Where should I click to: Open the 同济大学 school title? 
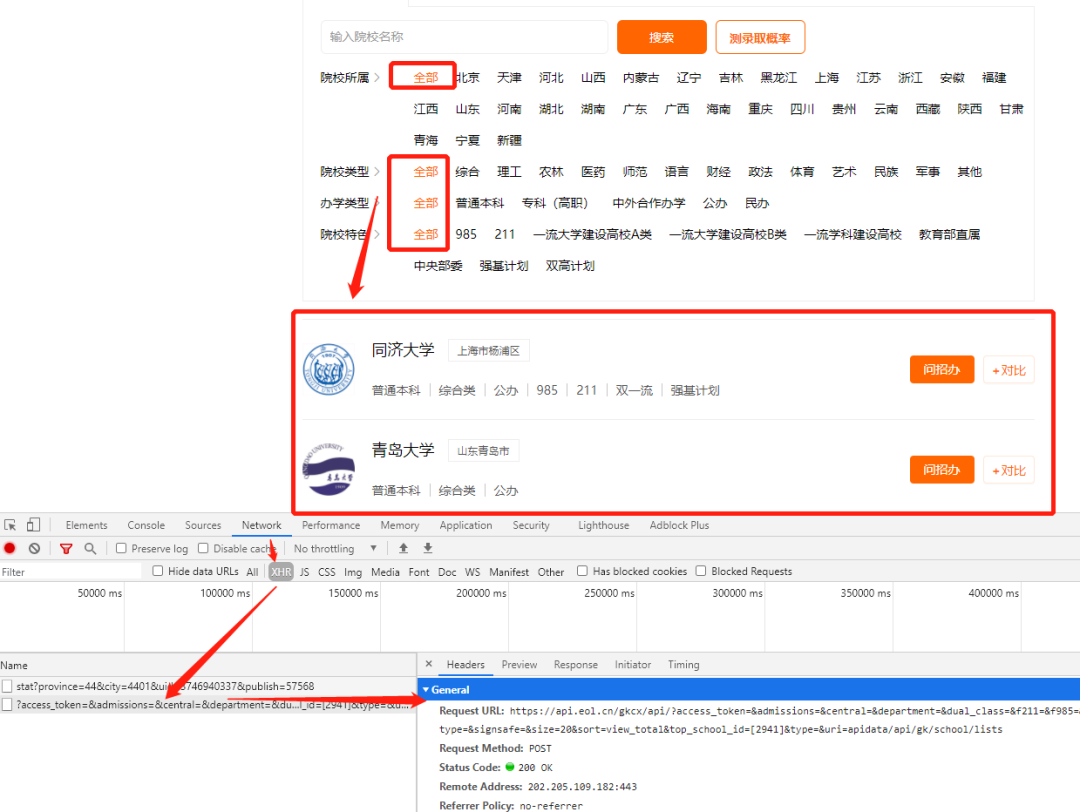pos(403,350)
